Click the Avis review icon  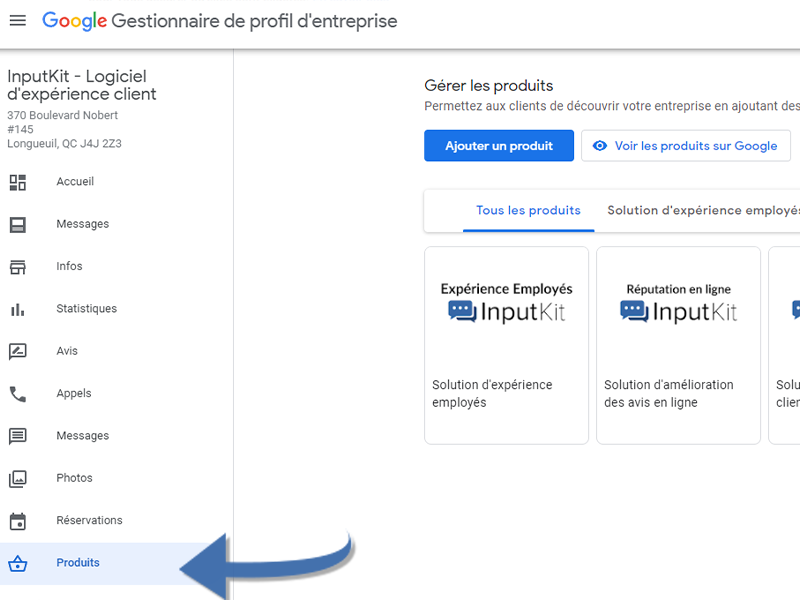pos(18,352)
